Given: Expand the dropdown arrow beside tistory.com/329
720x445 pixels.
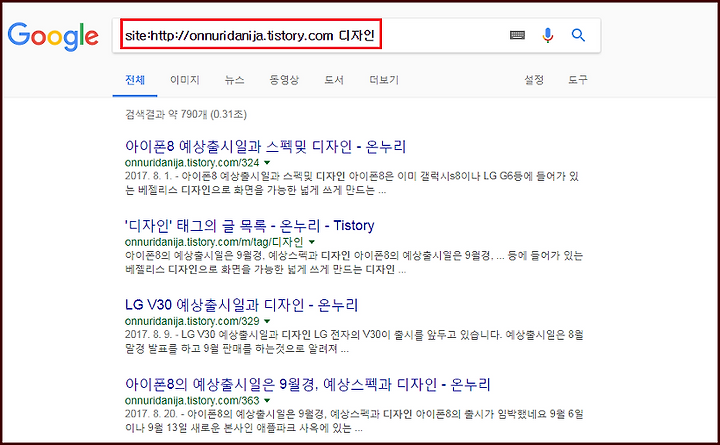Looking at the screenshot, I should [267, 321].
